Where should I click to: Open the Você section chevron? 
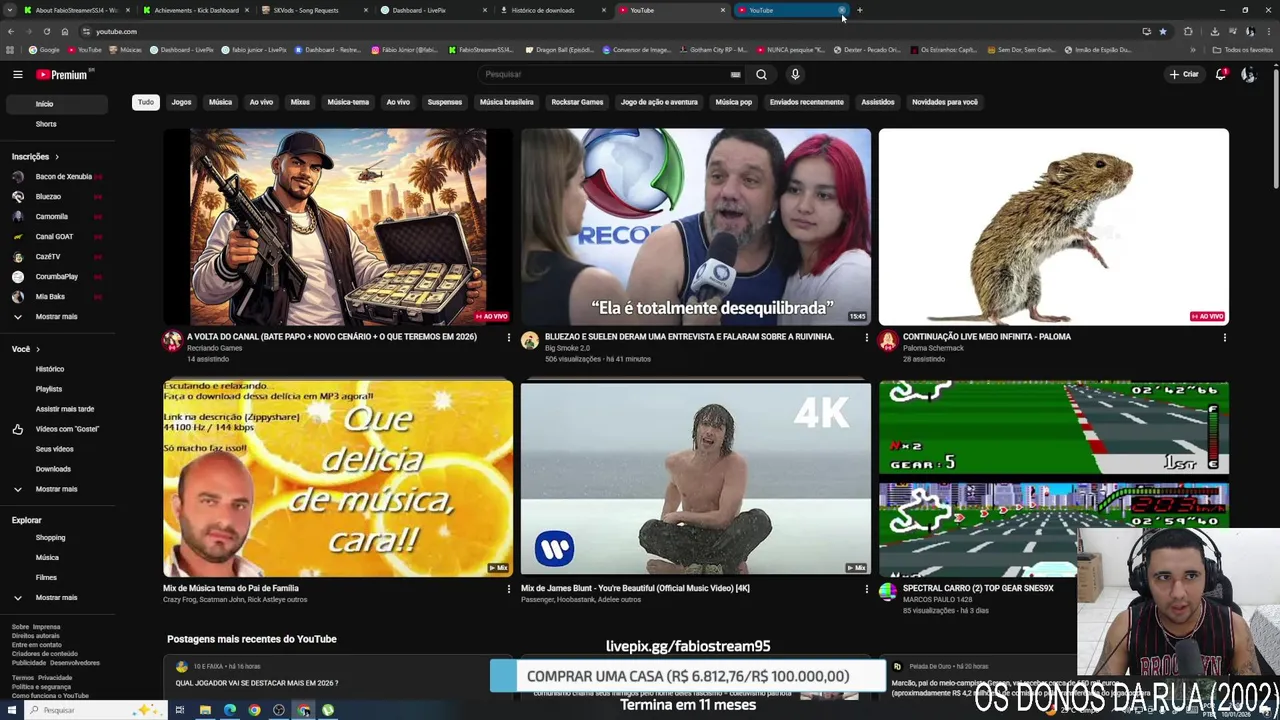38,349
